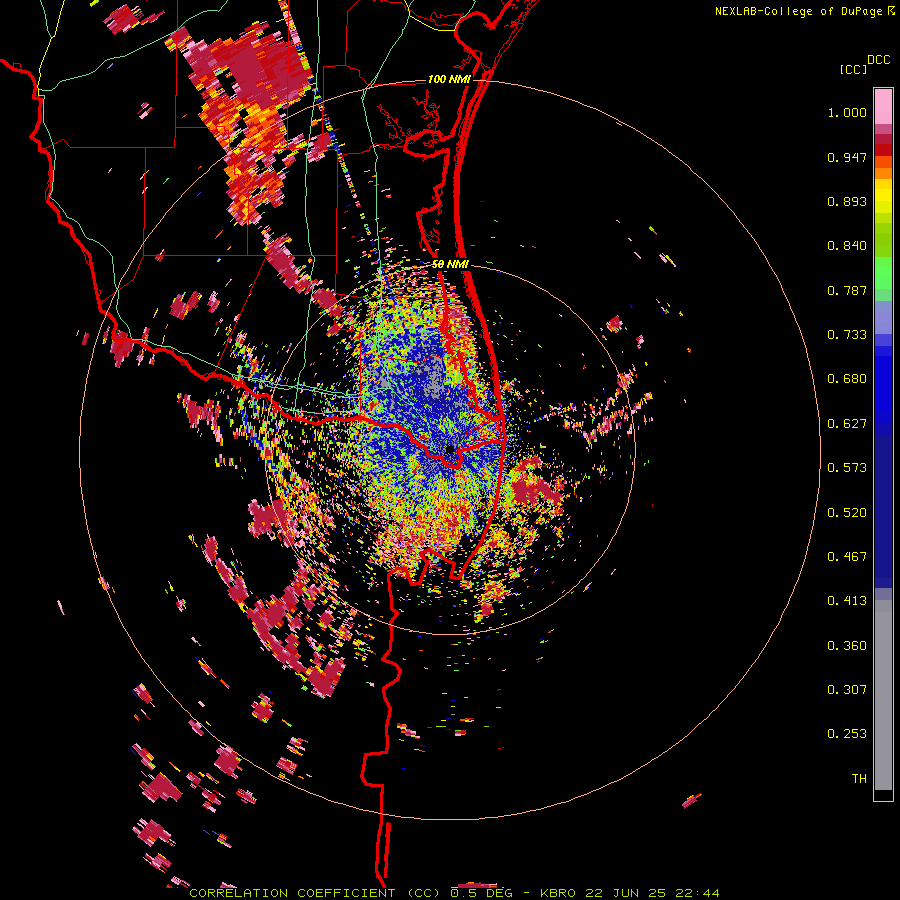Click the 0.520 scale value
Viewport: 900px width, 900px height.
click(847, 513)
